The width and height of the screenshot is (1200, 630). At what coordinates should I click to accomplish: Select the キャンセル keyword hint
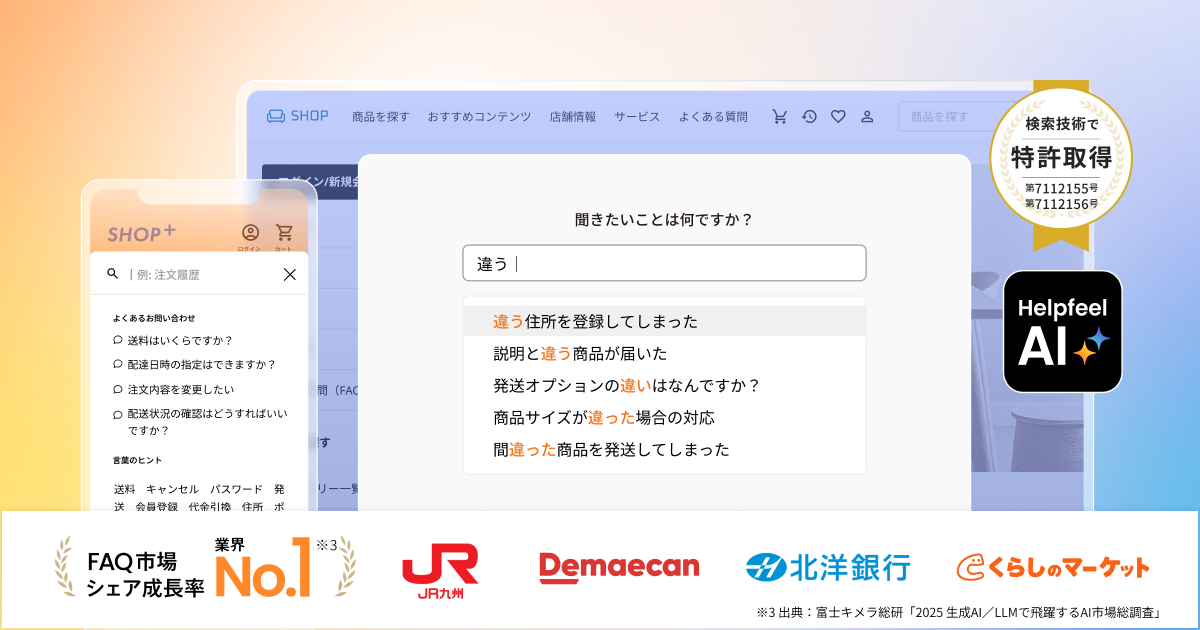point(171,489)
